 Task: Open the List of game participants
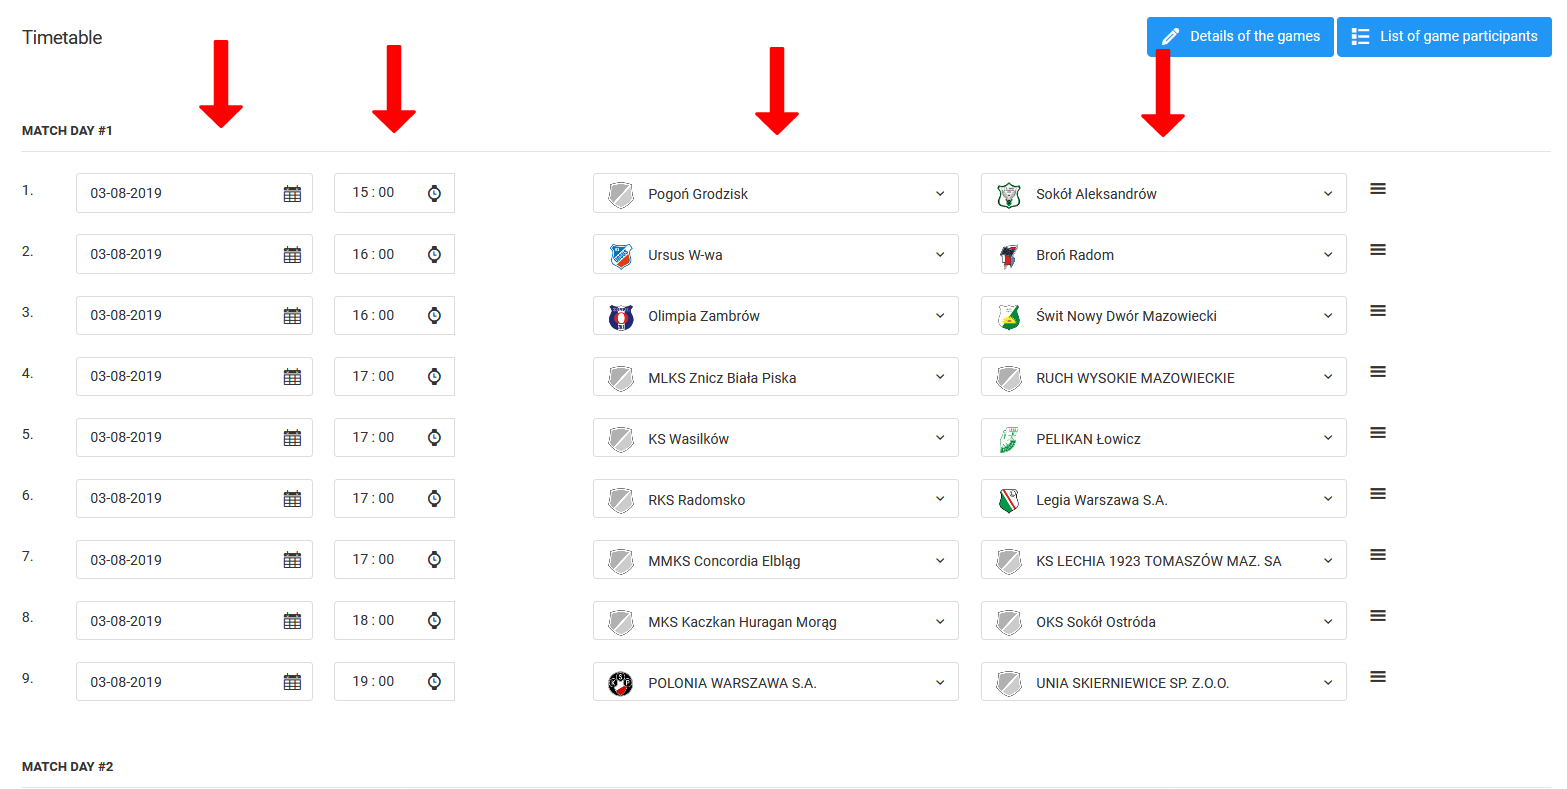click(x=1444, y=37)
